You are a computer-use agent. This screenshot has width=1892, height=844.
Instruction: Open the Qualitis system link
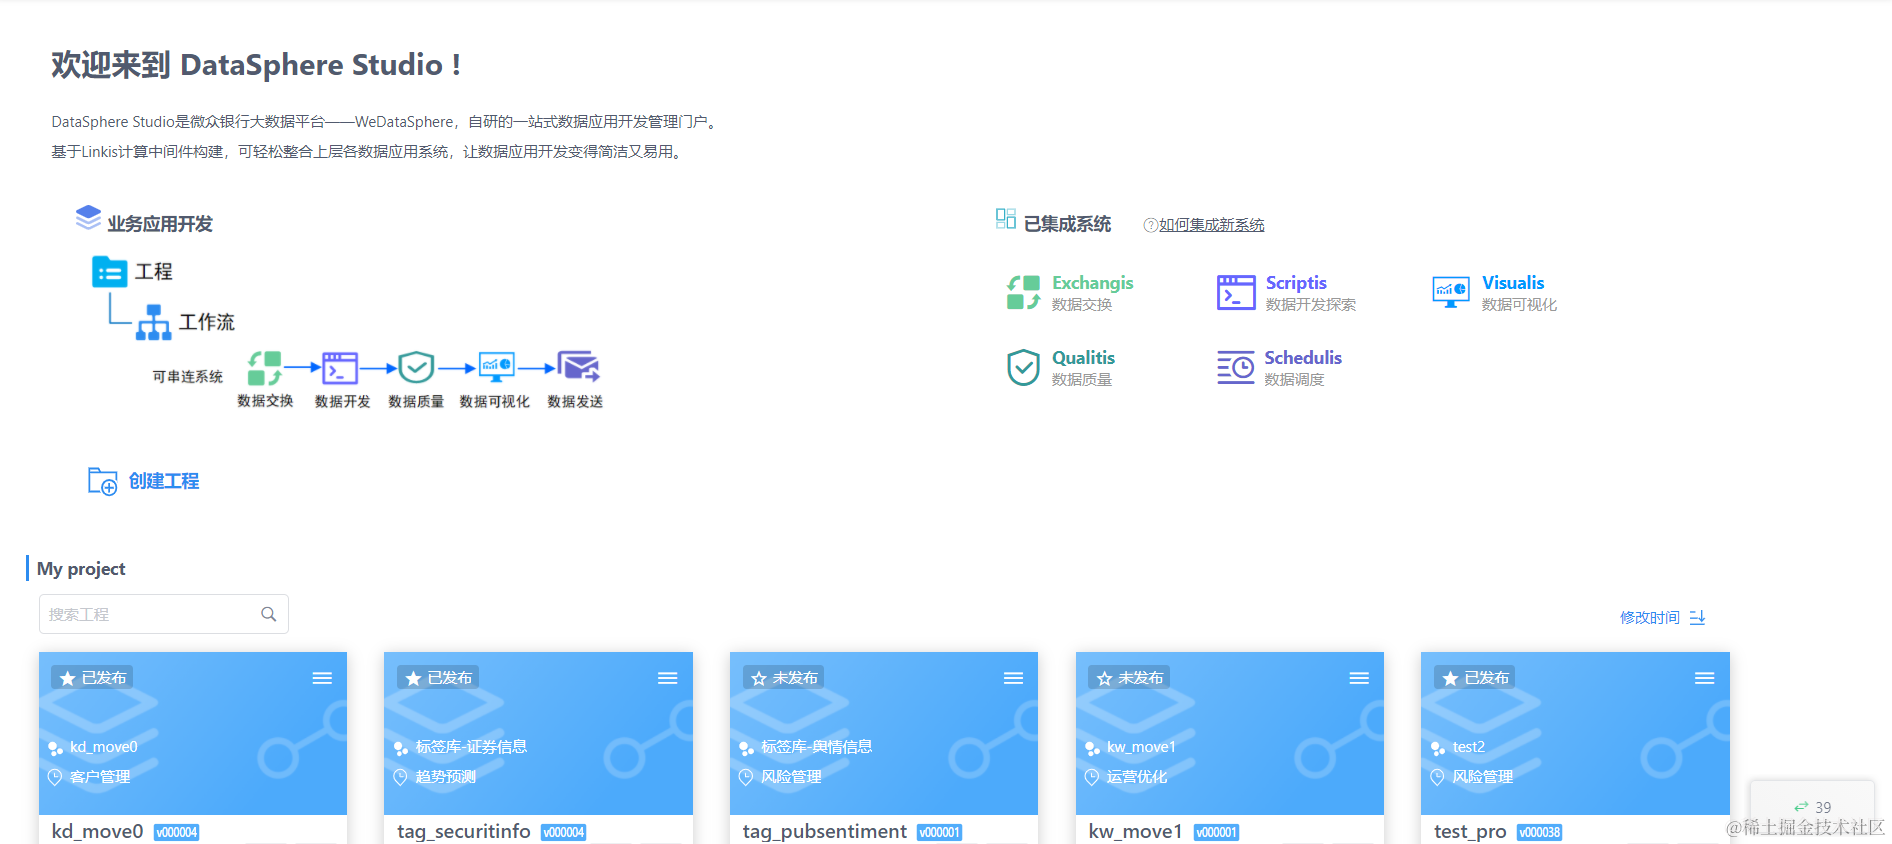click(x=1083, y=358)
